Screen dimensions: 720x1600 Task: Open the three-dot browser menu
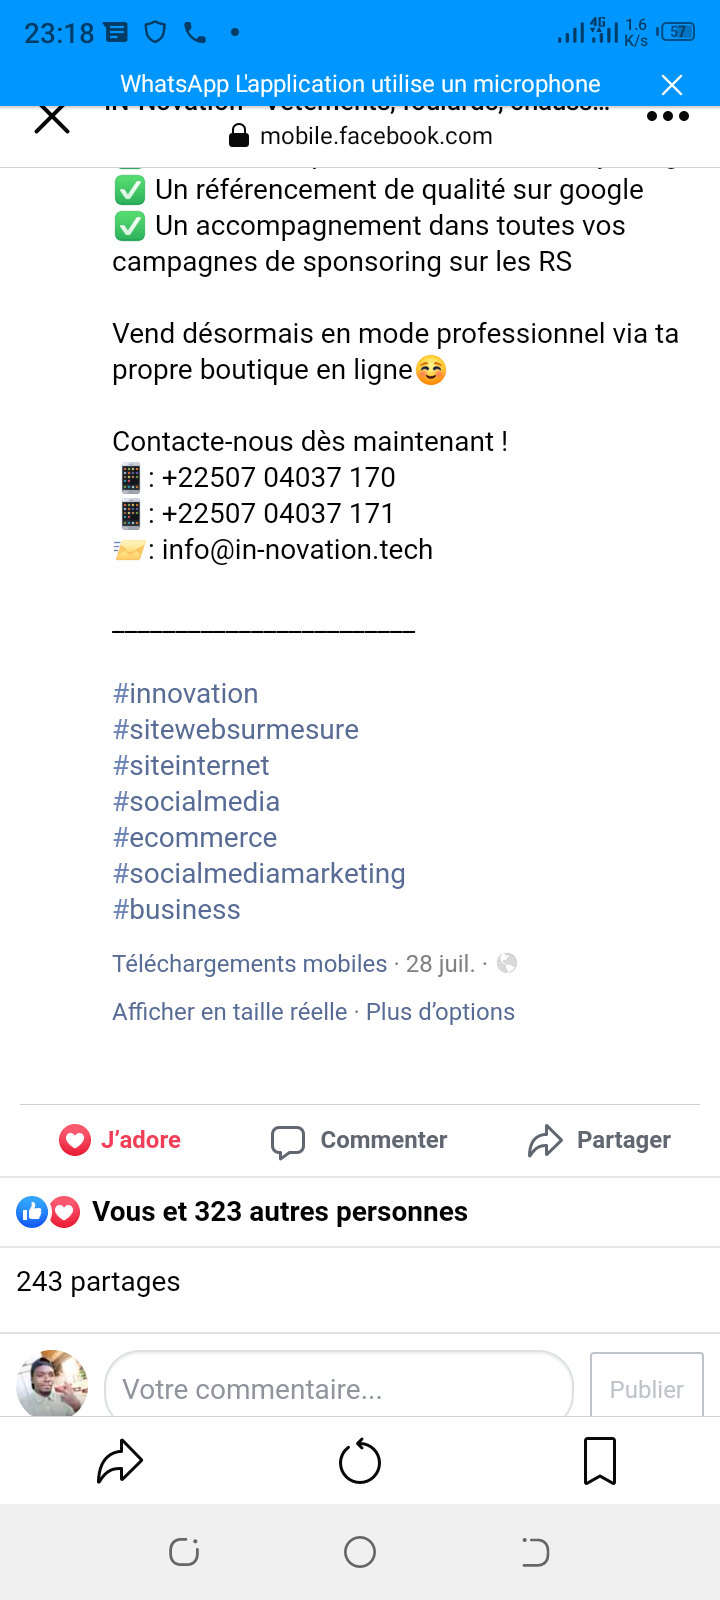(x=667, y=117)
